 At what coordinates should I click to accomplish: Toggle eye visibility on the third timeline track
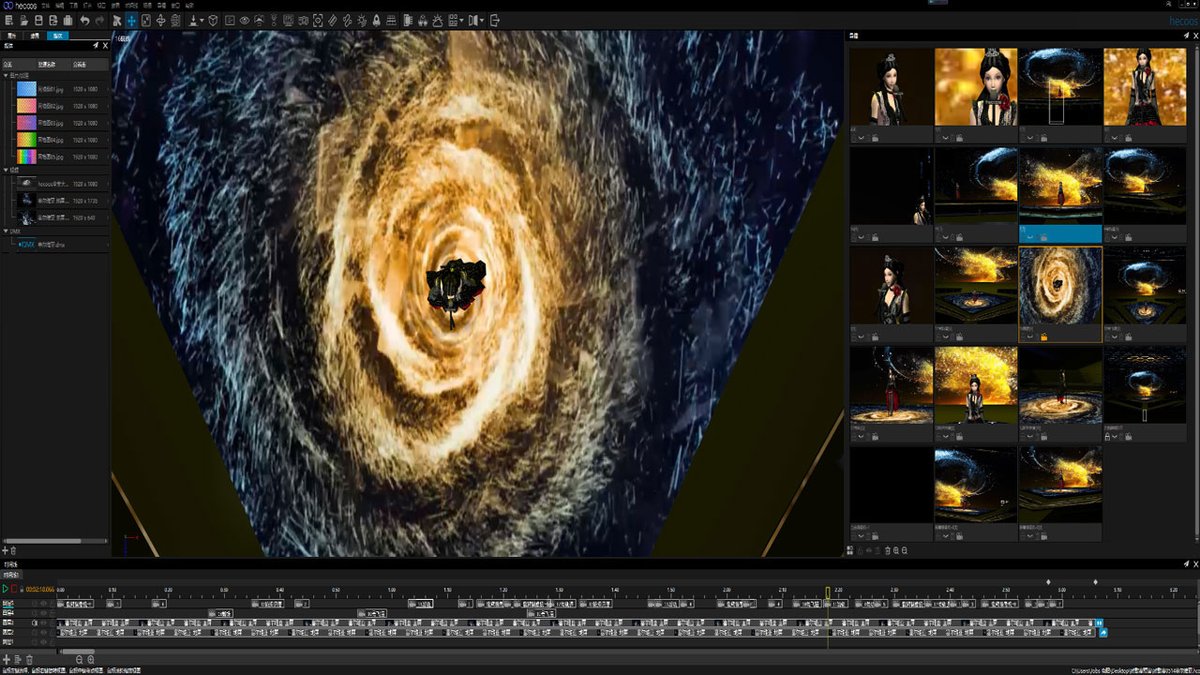(x=43, y=623)
